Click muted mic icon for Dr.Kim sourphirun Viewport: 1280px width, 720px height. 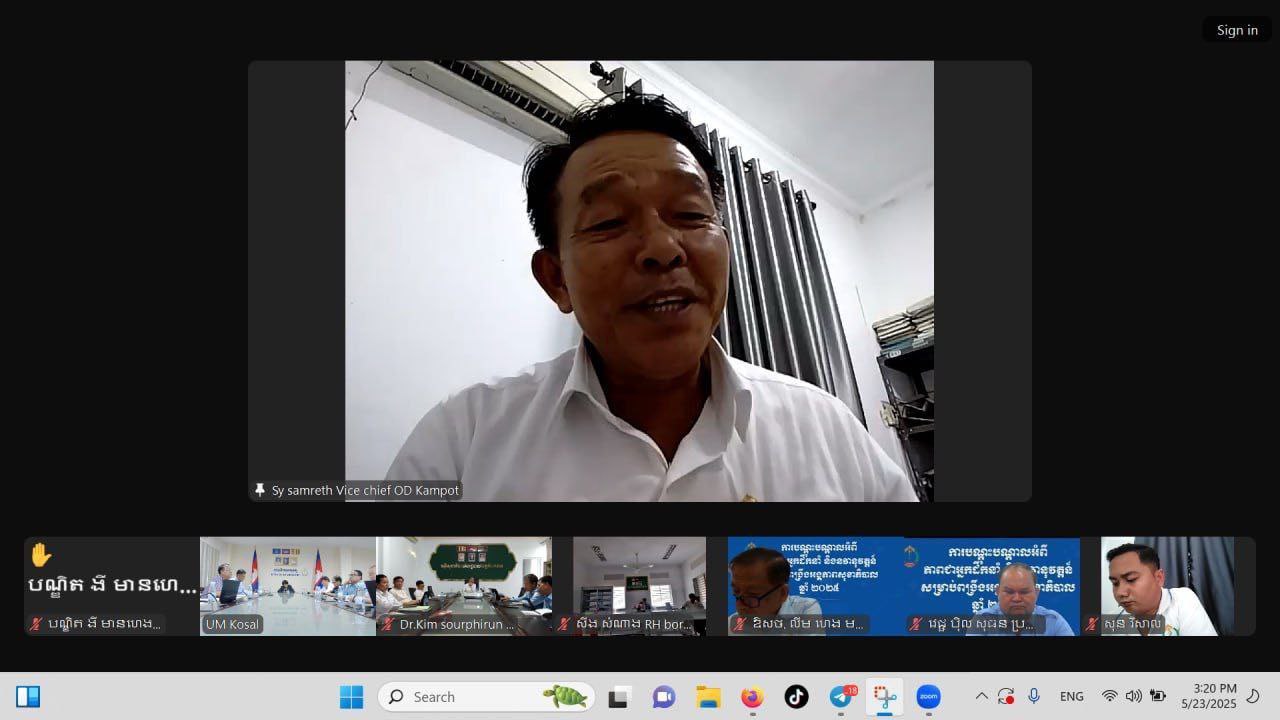388,624
